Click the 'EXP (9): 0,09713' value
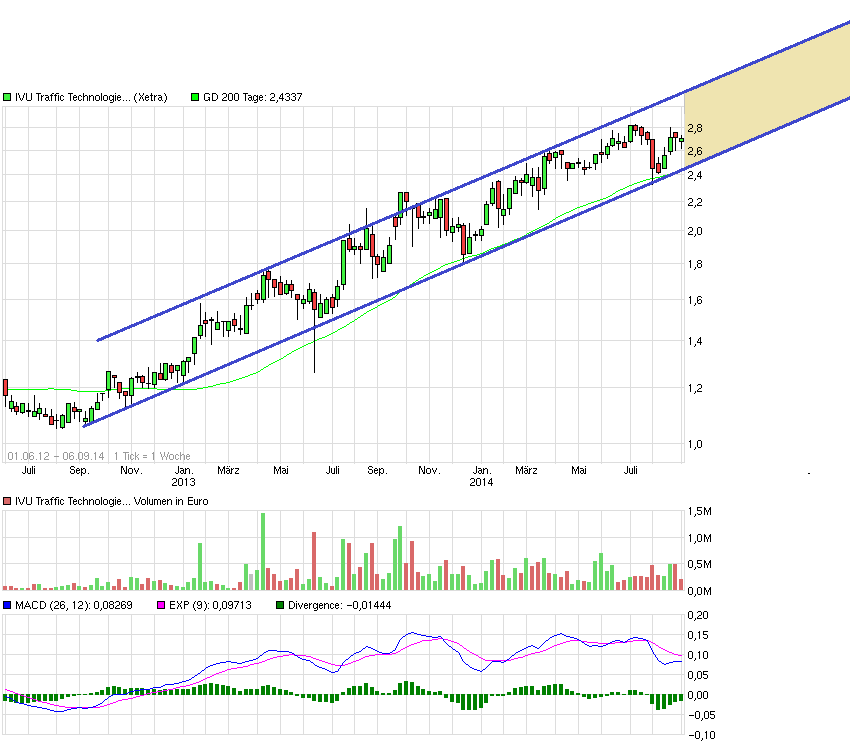This screenshot has width=850, height=743. pyautogui.click(x=210, y=605)
